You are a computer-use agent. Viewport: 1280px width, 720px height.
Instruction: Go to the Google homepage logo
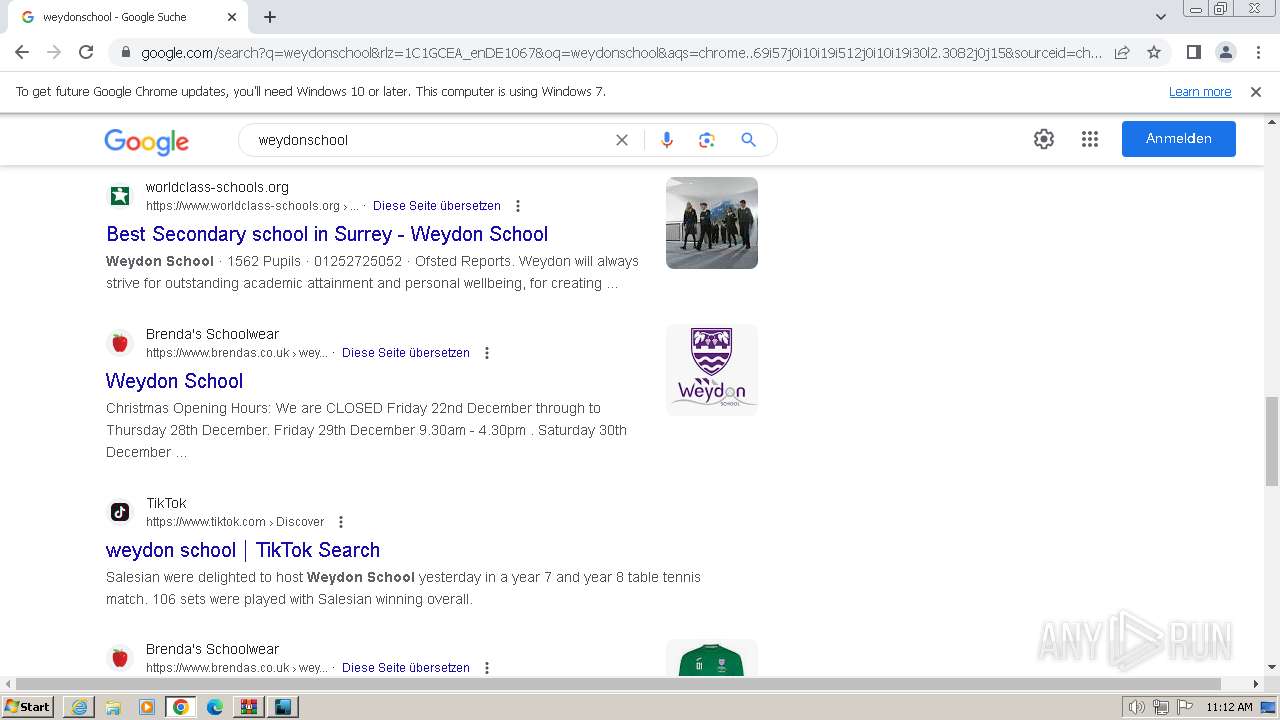pyautogui.click(x=146, y=141)
